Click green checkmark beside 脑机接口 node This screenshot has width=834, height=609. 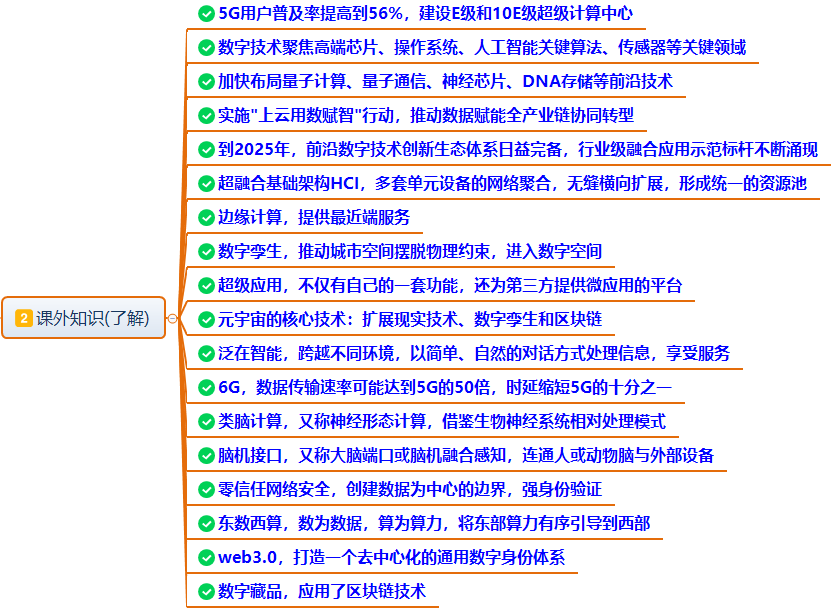pos(206,456)
